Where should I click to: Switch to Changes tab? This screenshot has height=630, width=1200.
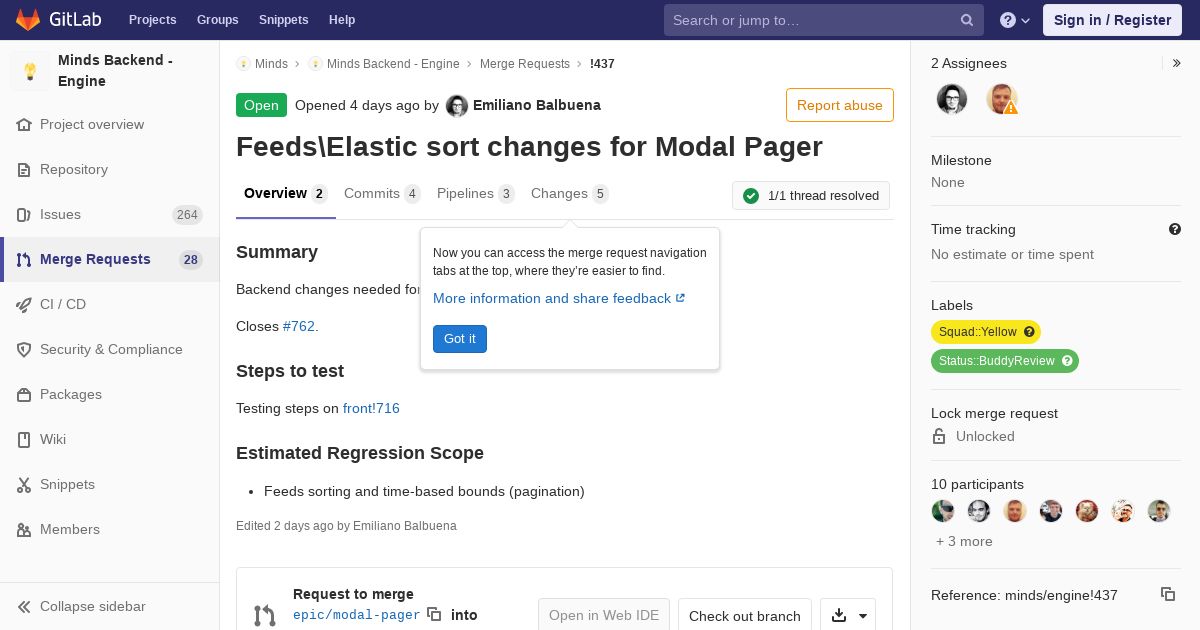[x=569, y=194]
